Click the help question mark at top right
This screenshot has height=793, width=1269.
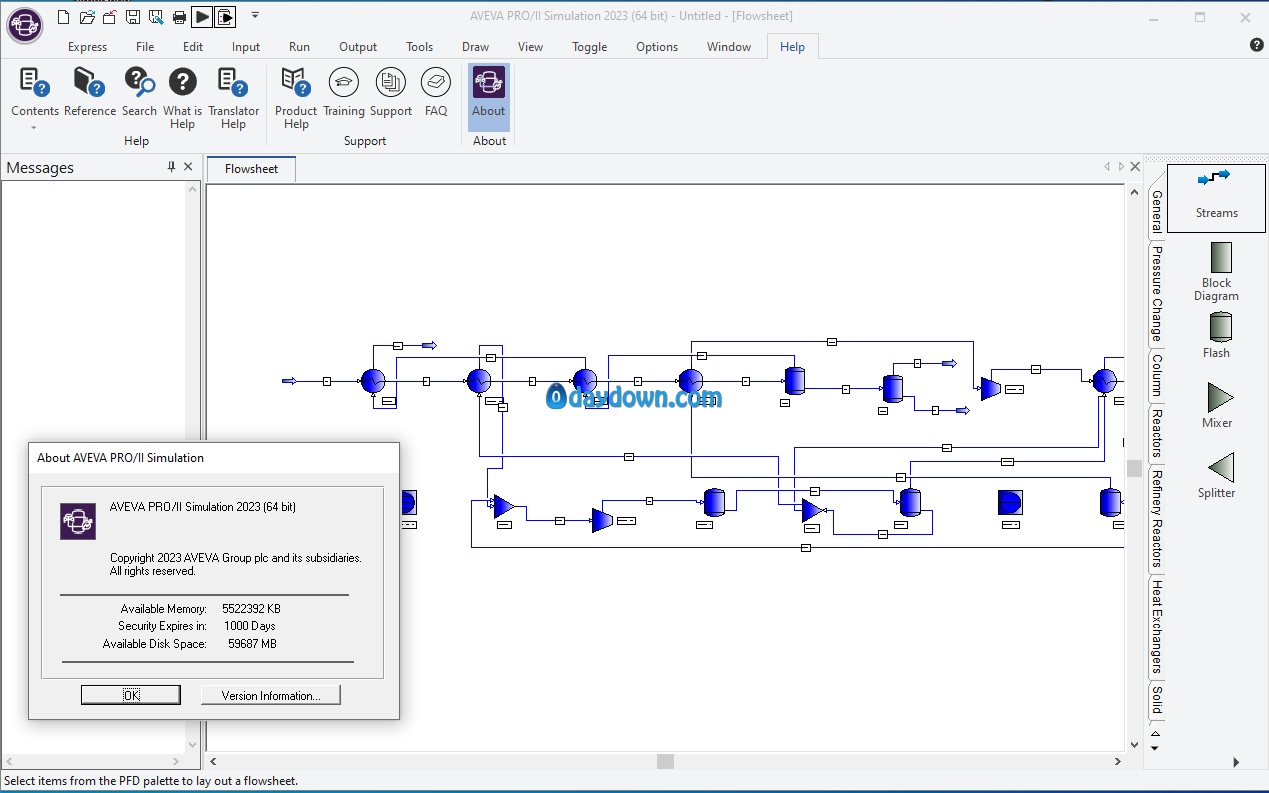click(1256, 45)
